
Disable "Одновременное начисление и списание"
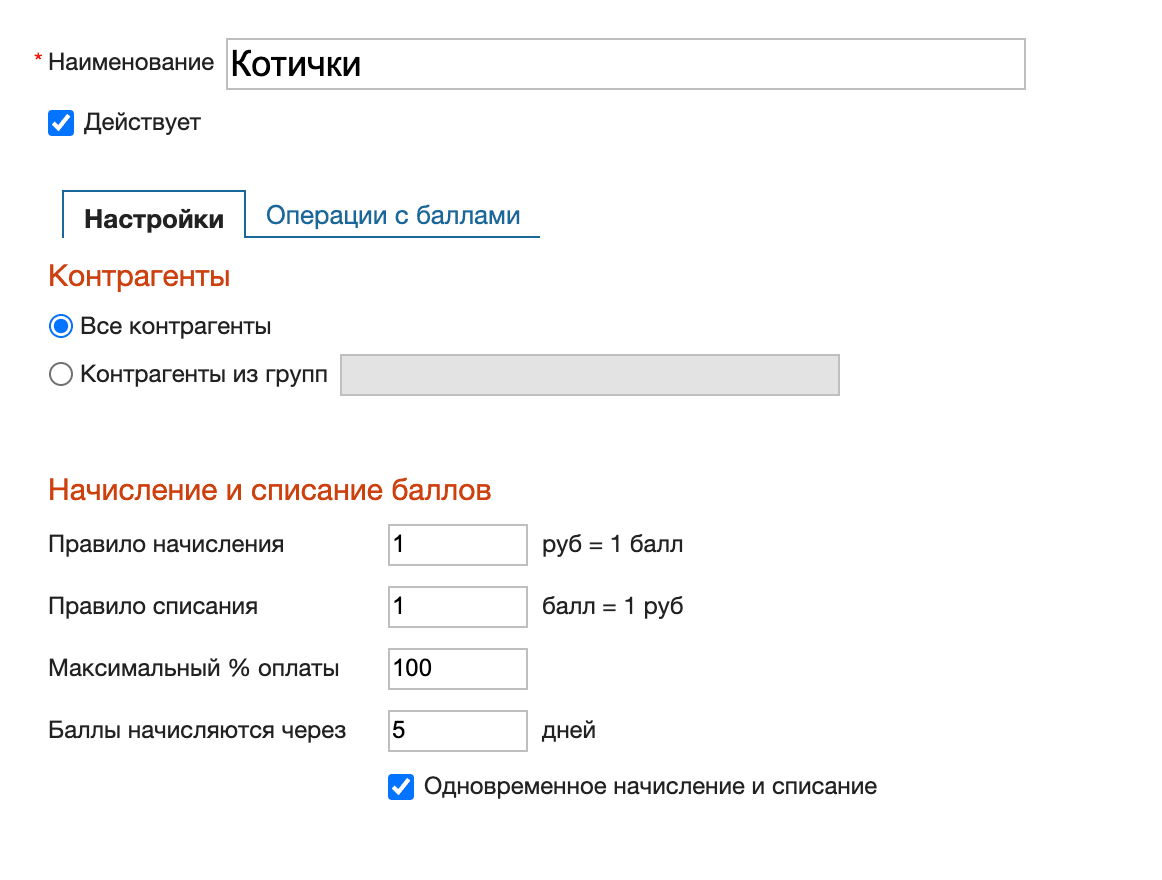point(401,787)
